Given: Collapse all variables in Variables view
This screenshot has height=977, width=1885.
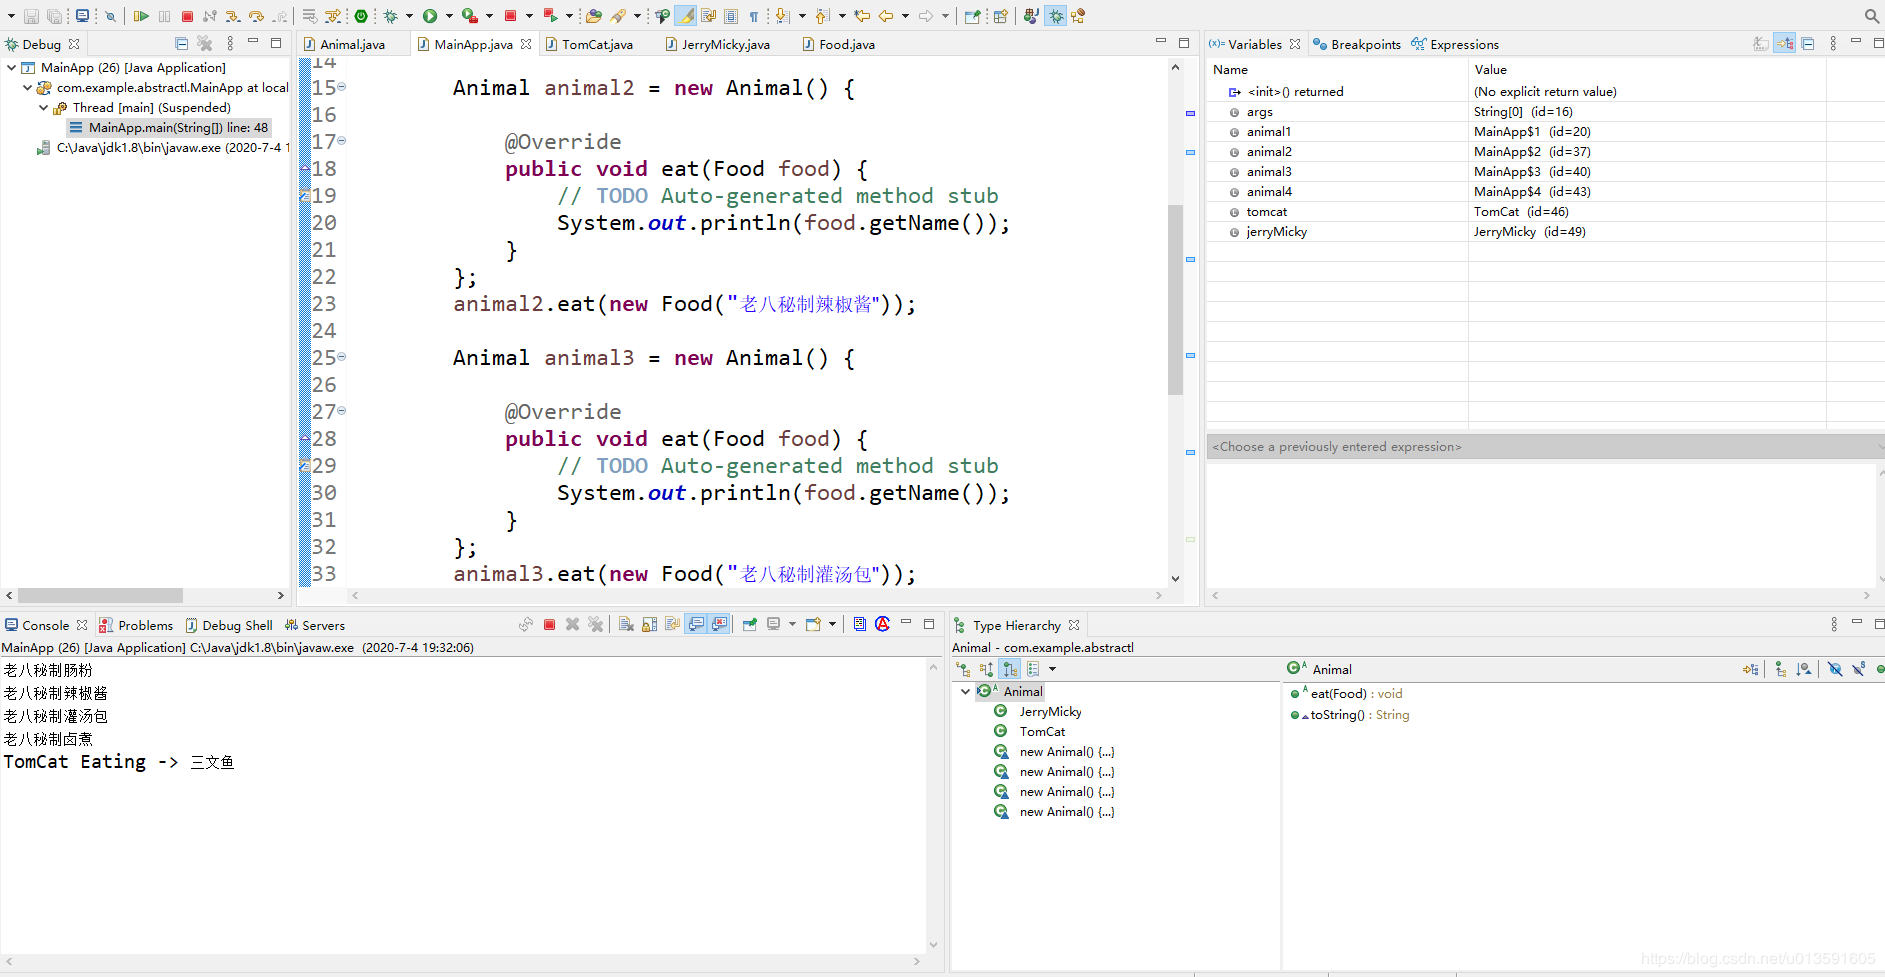Looking at the screenshot, I should coord(1808,43).
